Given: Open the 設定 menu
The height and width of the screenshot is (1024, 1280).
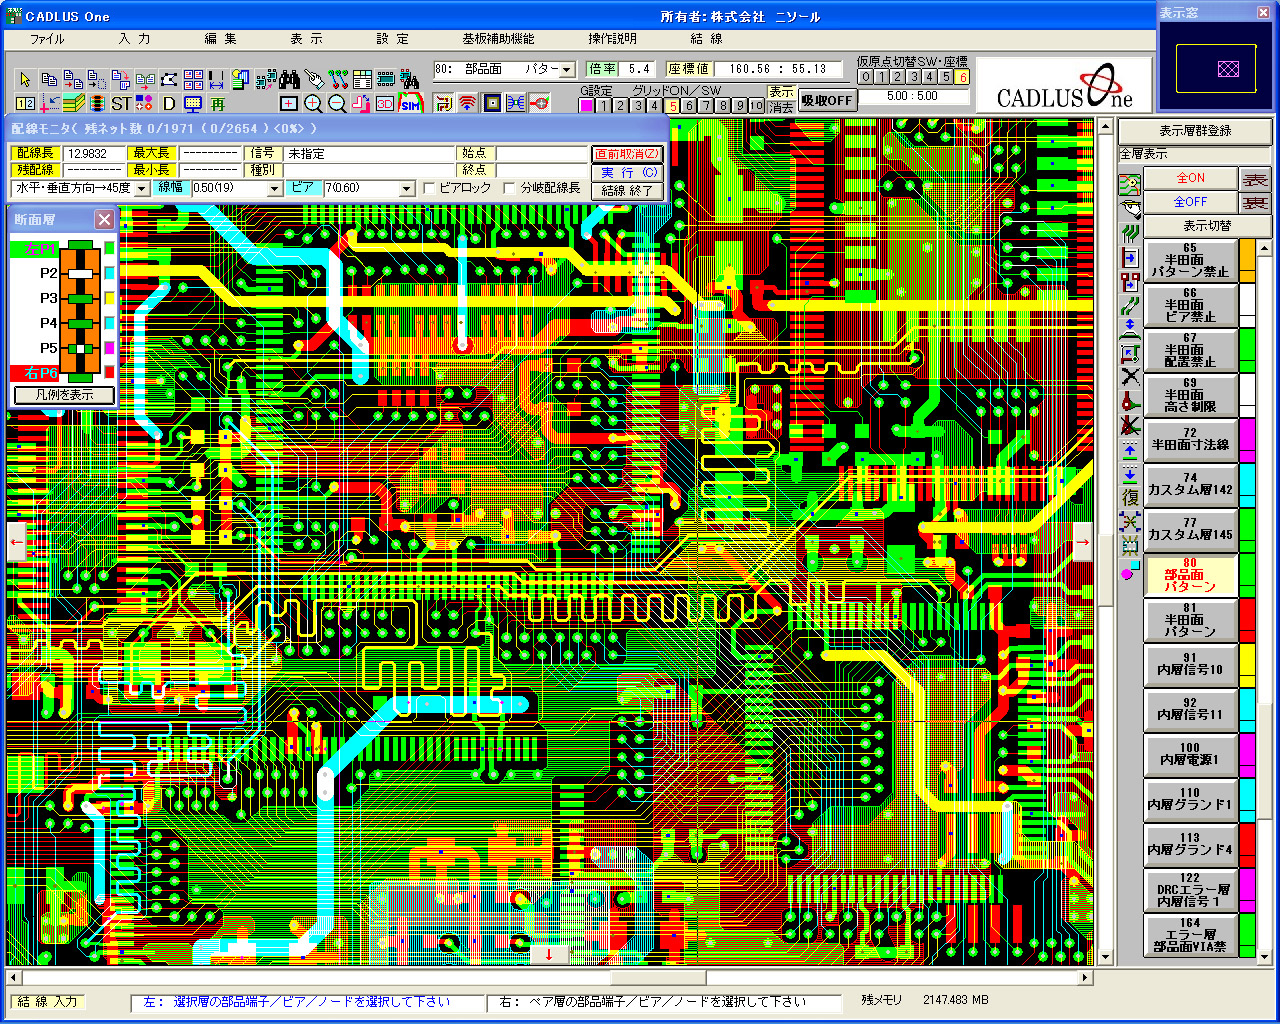Looking at the screenshot, I should click(x=393, y=39).
